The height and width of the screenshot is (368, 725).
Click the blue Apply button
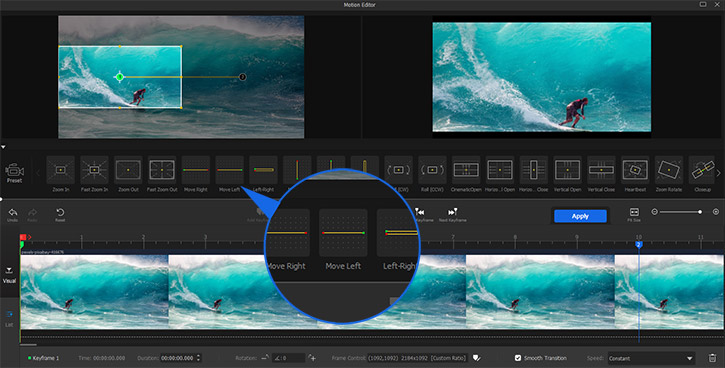[x=580, y=216]
